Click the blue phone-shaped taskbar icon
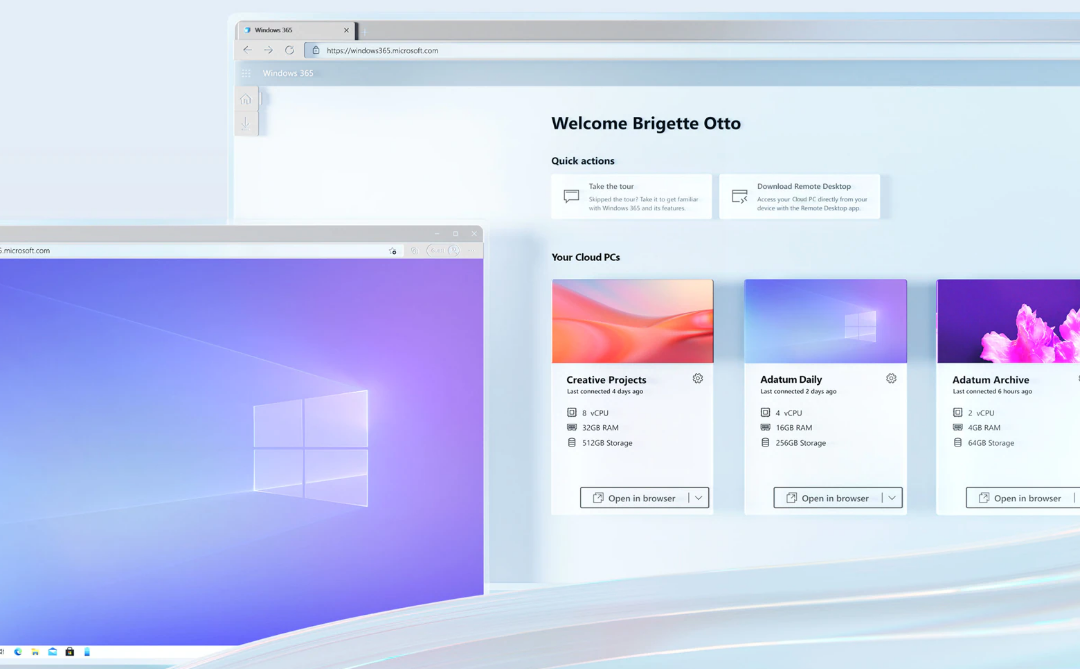 point(87,651)
